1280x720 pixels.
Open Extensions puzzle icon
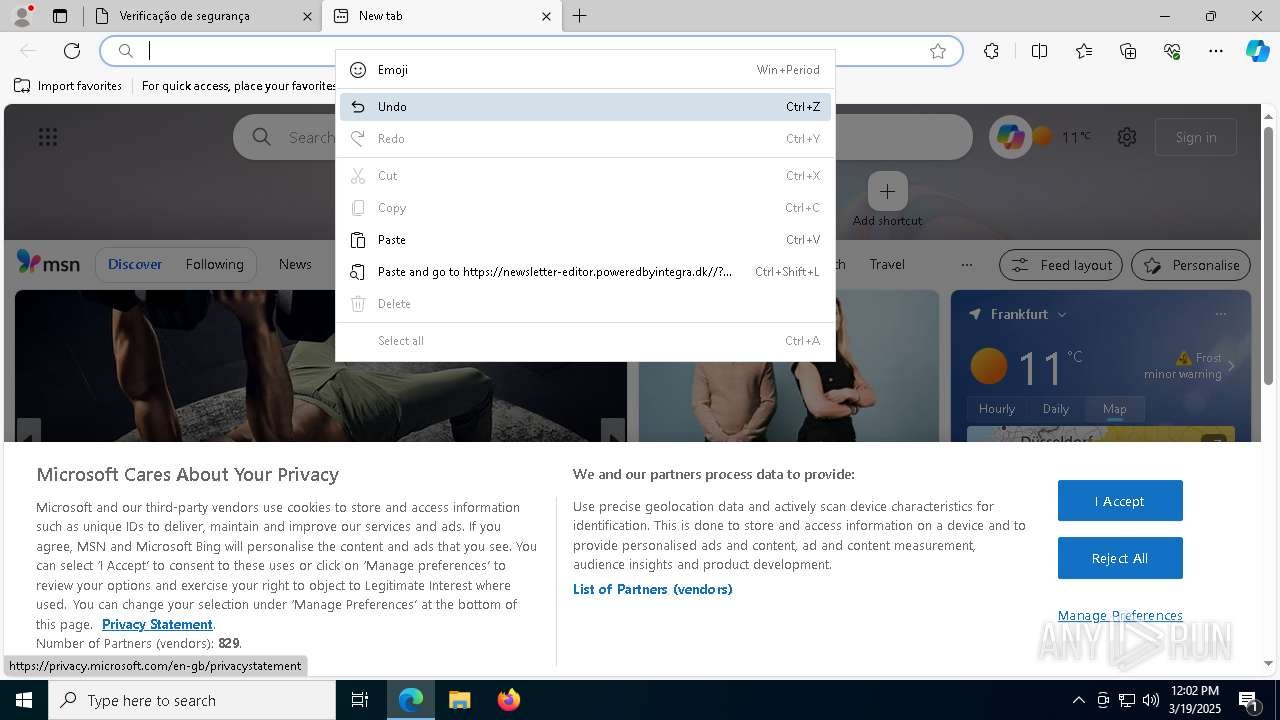coord(991,51)
